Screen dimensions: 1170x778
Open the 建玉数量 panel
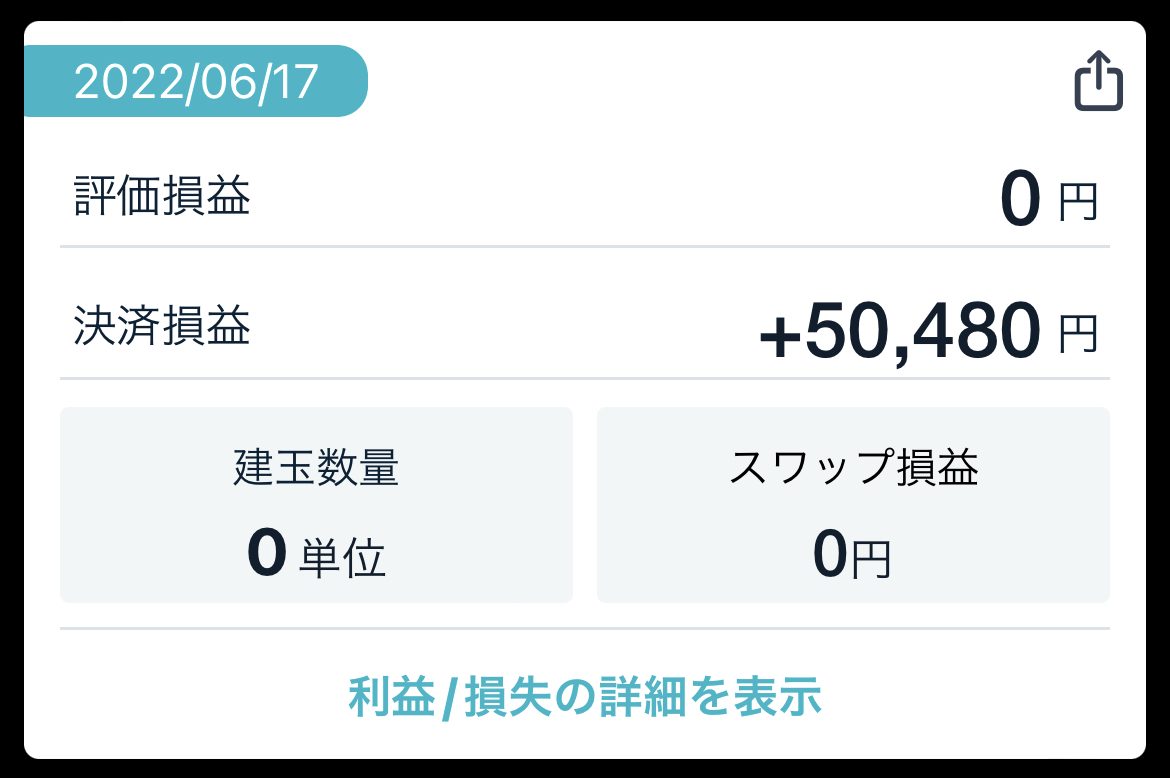click(x=316, y=505)
